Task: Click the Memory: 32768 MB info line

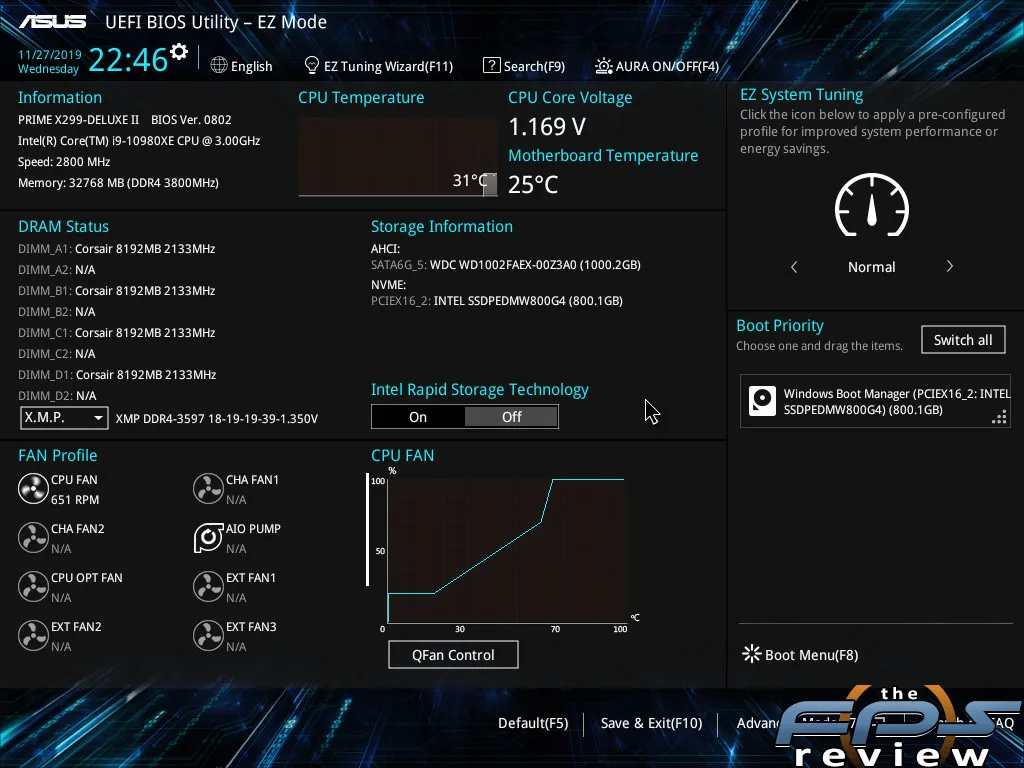Action: click(x=118, y=183)
